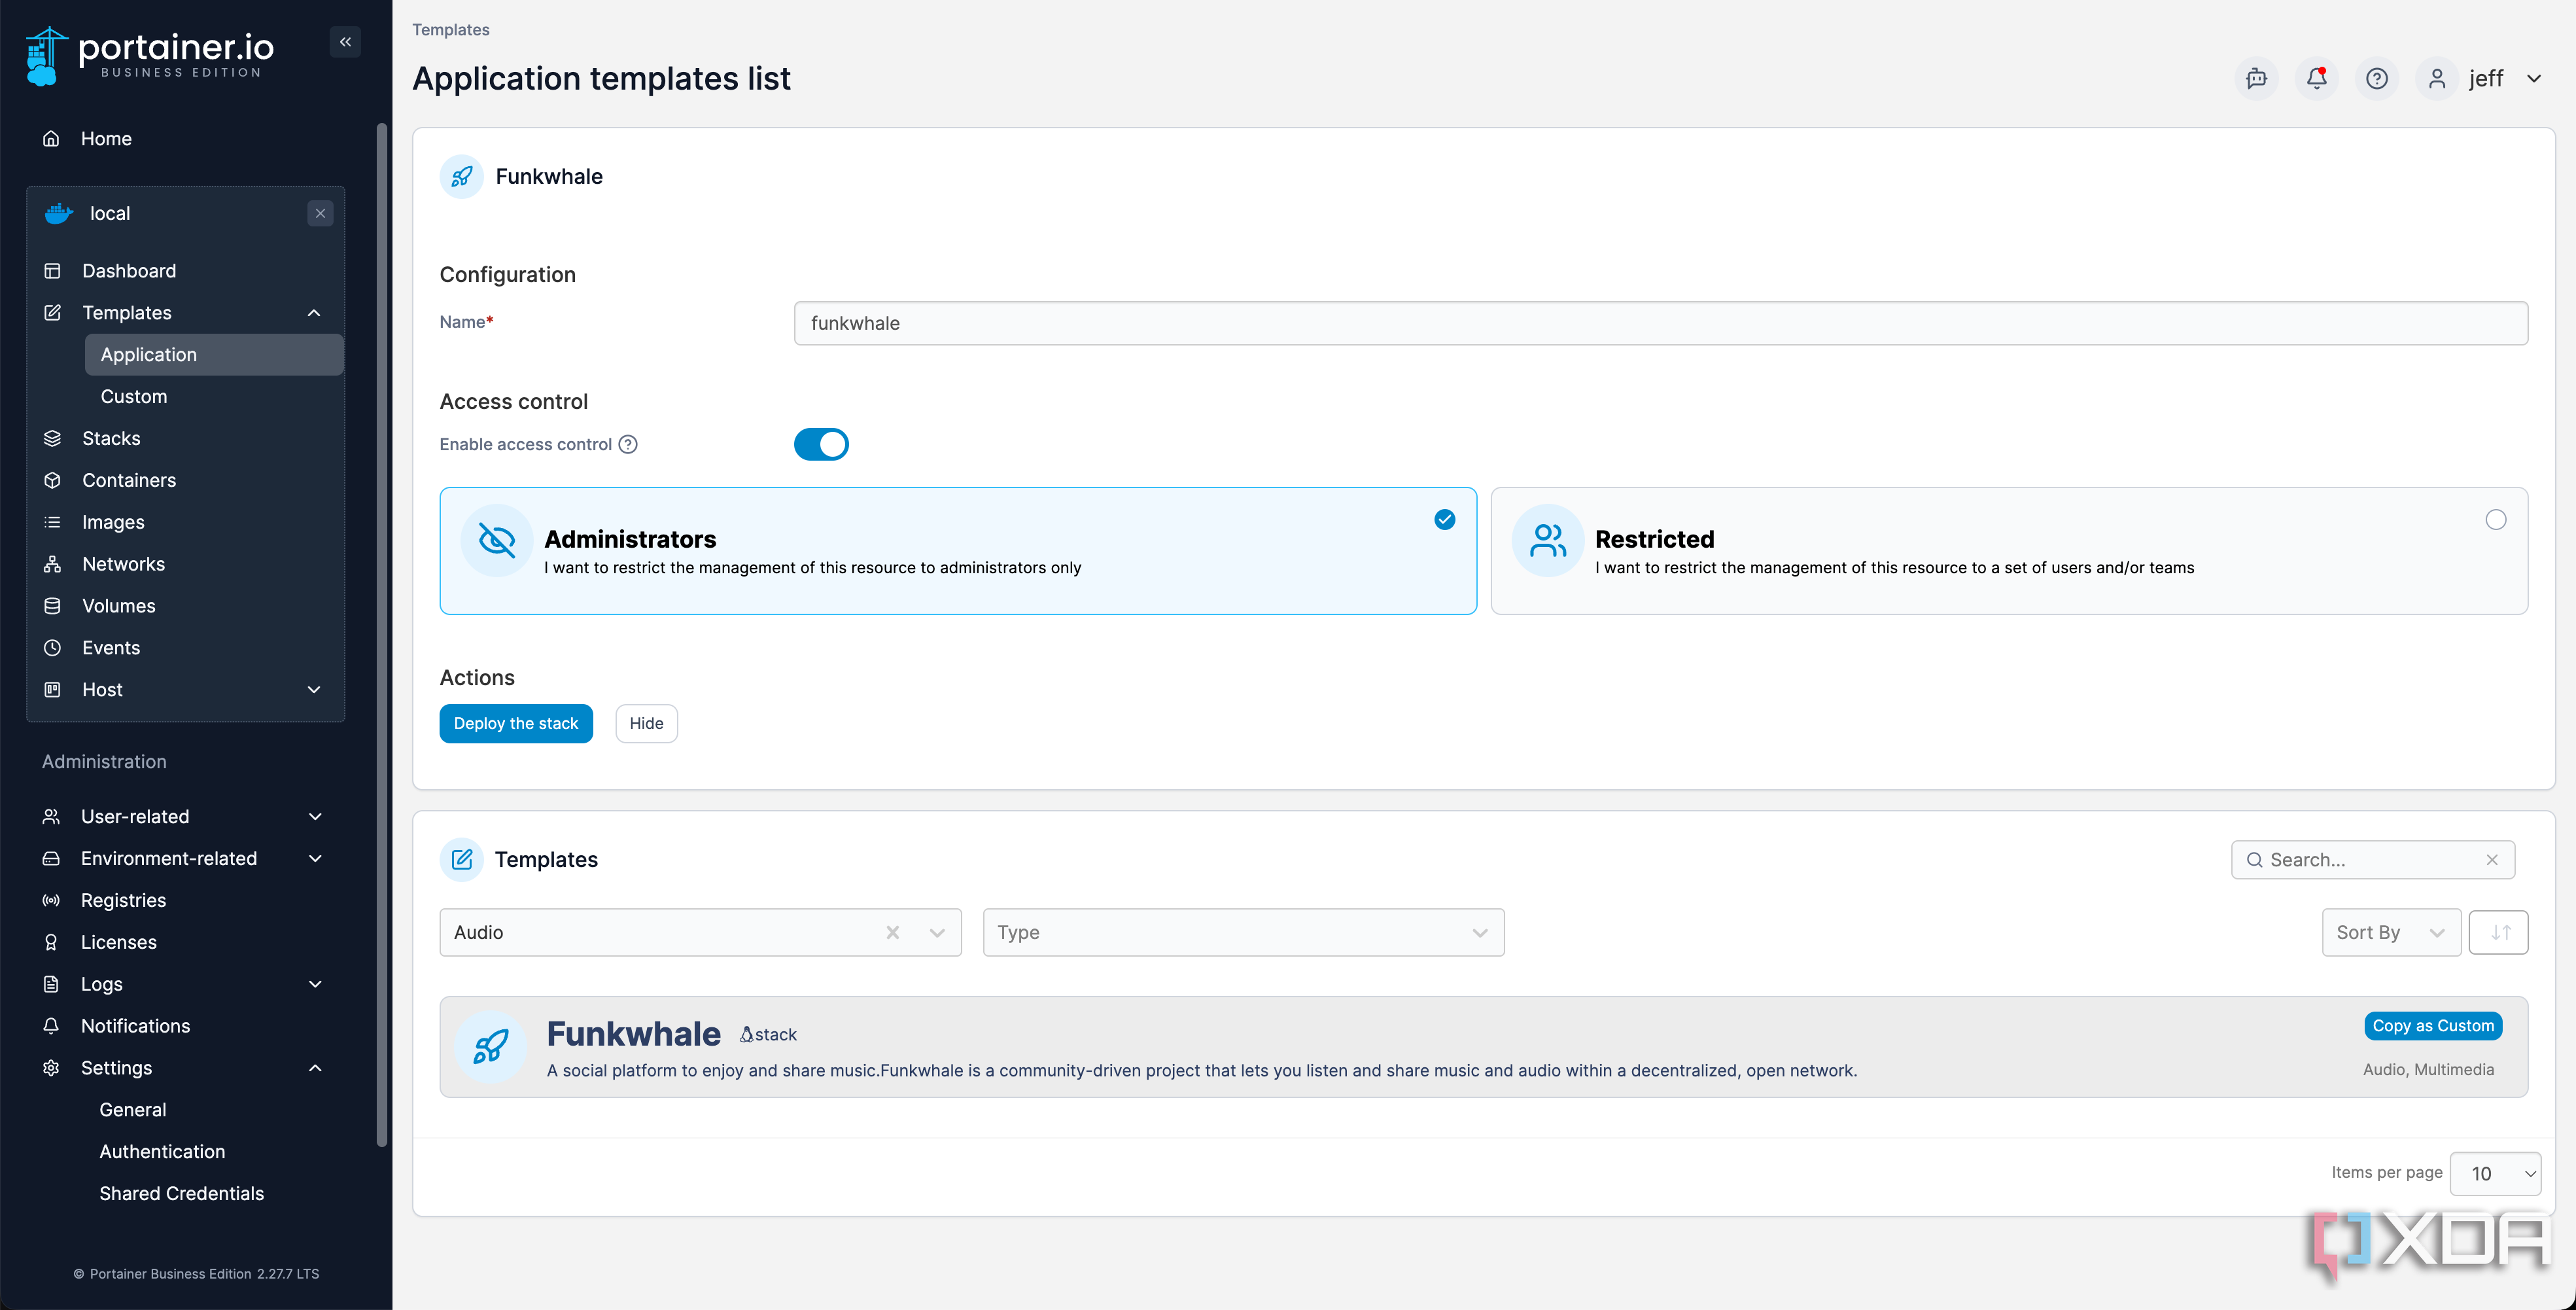The height and width of the screenshot is (1310, 2576).
Task: Clear the Audio category filter
Action: click(x=892, y=932)
